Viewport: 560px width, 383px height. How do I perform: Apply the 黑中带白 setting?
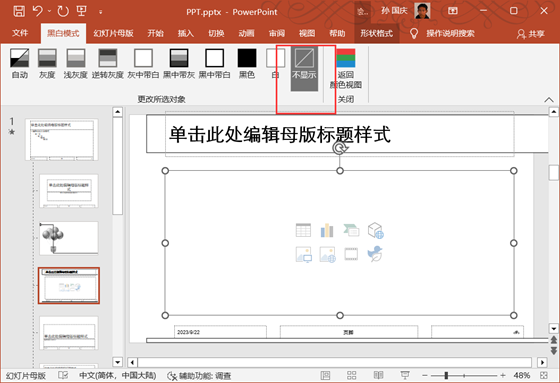(x=214, y=64)
